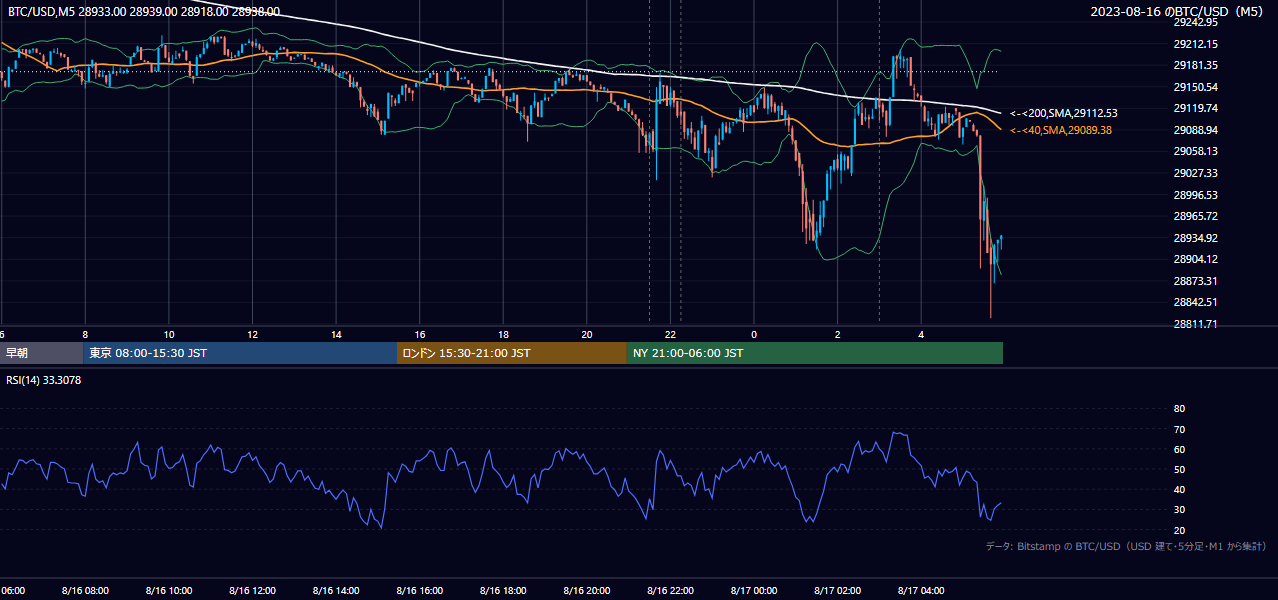Screen dimensions: 1278x600
Task: Click the 8/16 12:00 time label
Action: pyautogui.click(x=252, y=591)
